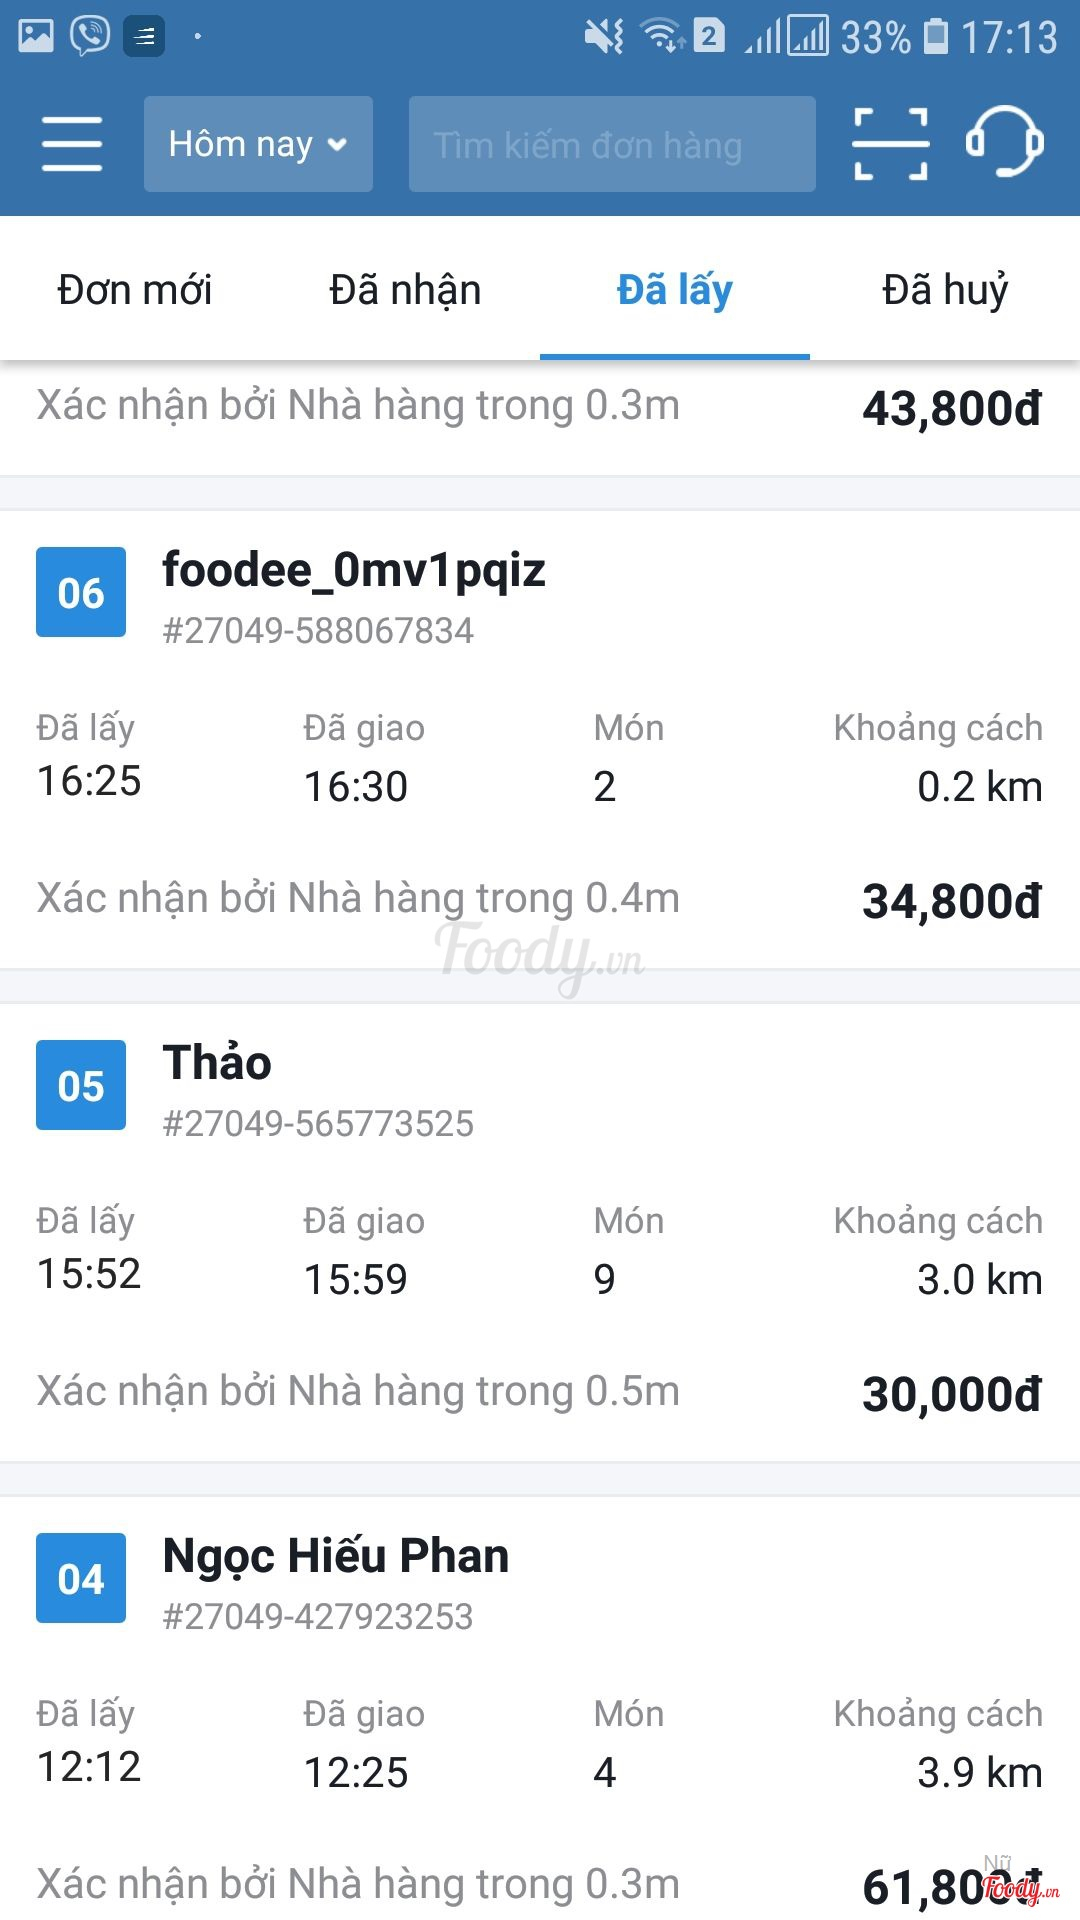The width and height of the screenshot is (1080, 1920).
Task: Open customer support headset icon
Action: (1004, 142)
